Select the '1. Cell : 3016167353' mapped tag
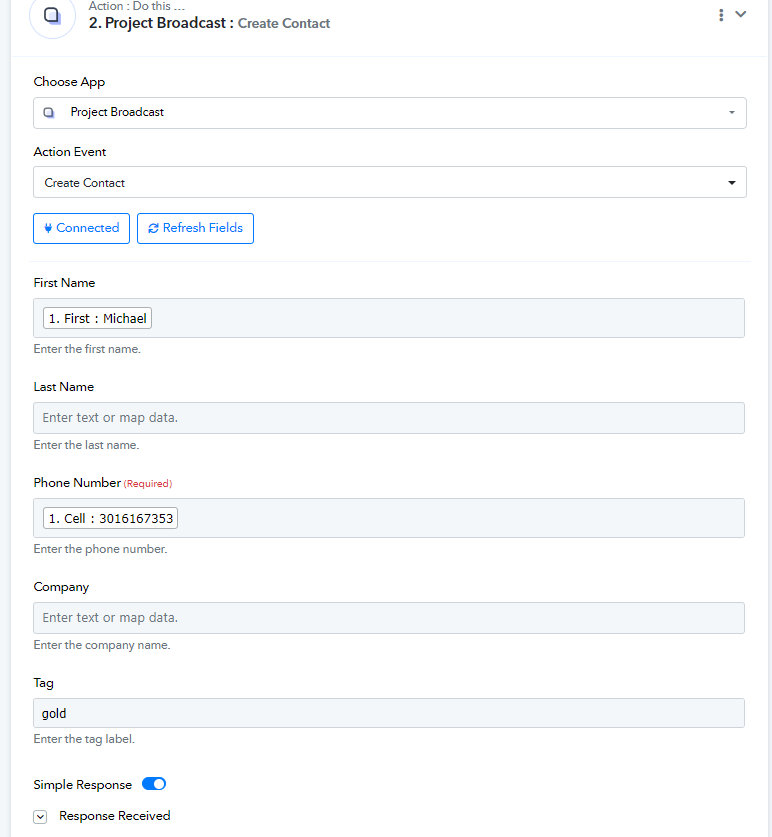Screen dimensions: 772x837 tap(111, 518)
